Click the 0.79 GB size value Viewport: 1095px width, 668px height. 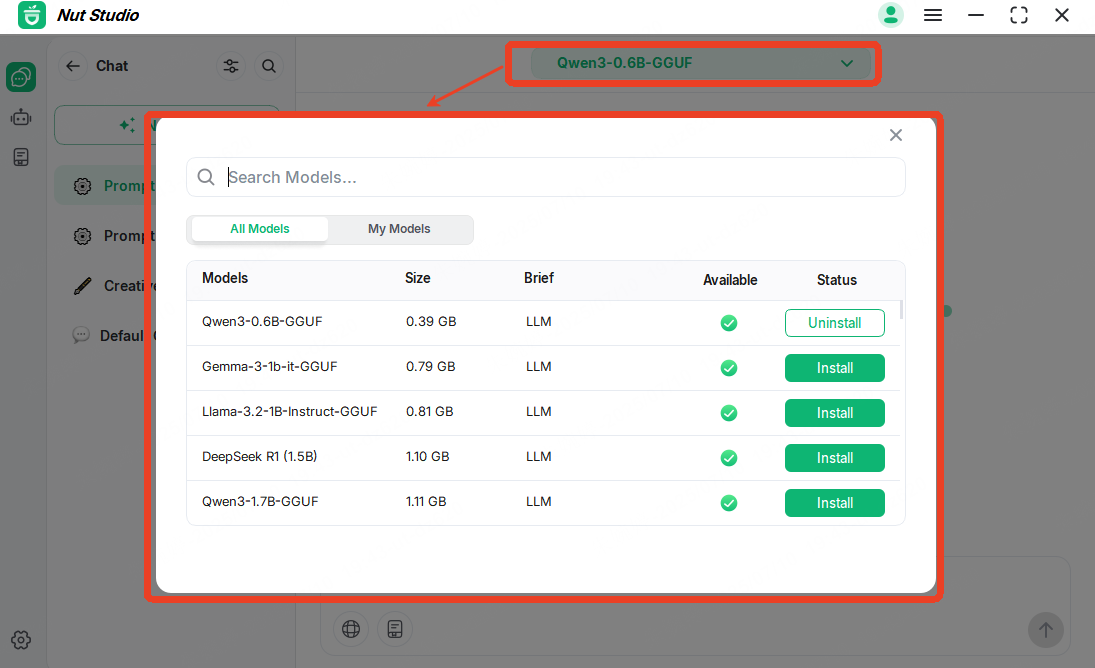click(x=430, y=366)
